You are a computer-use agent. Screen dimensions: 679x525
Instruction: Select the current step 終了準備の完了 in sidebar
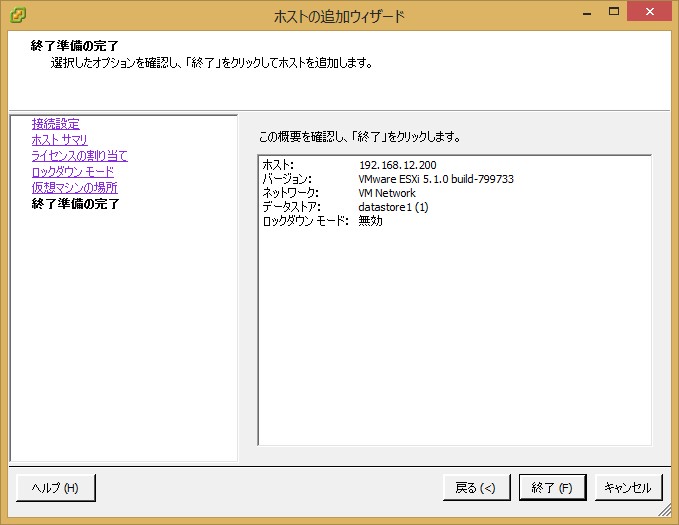pyautogui.click(x=75, y=204)
